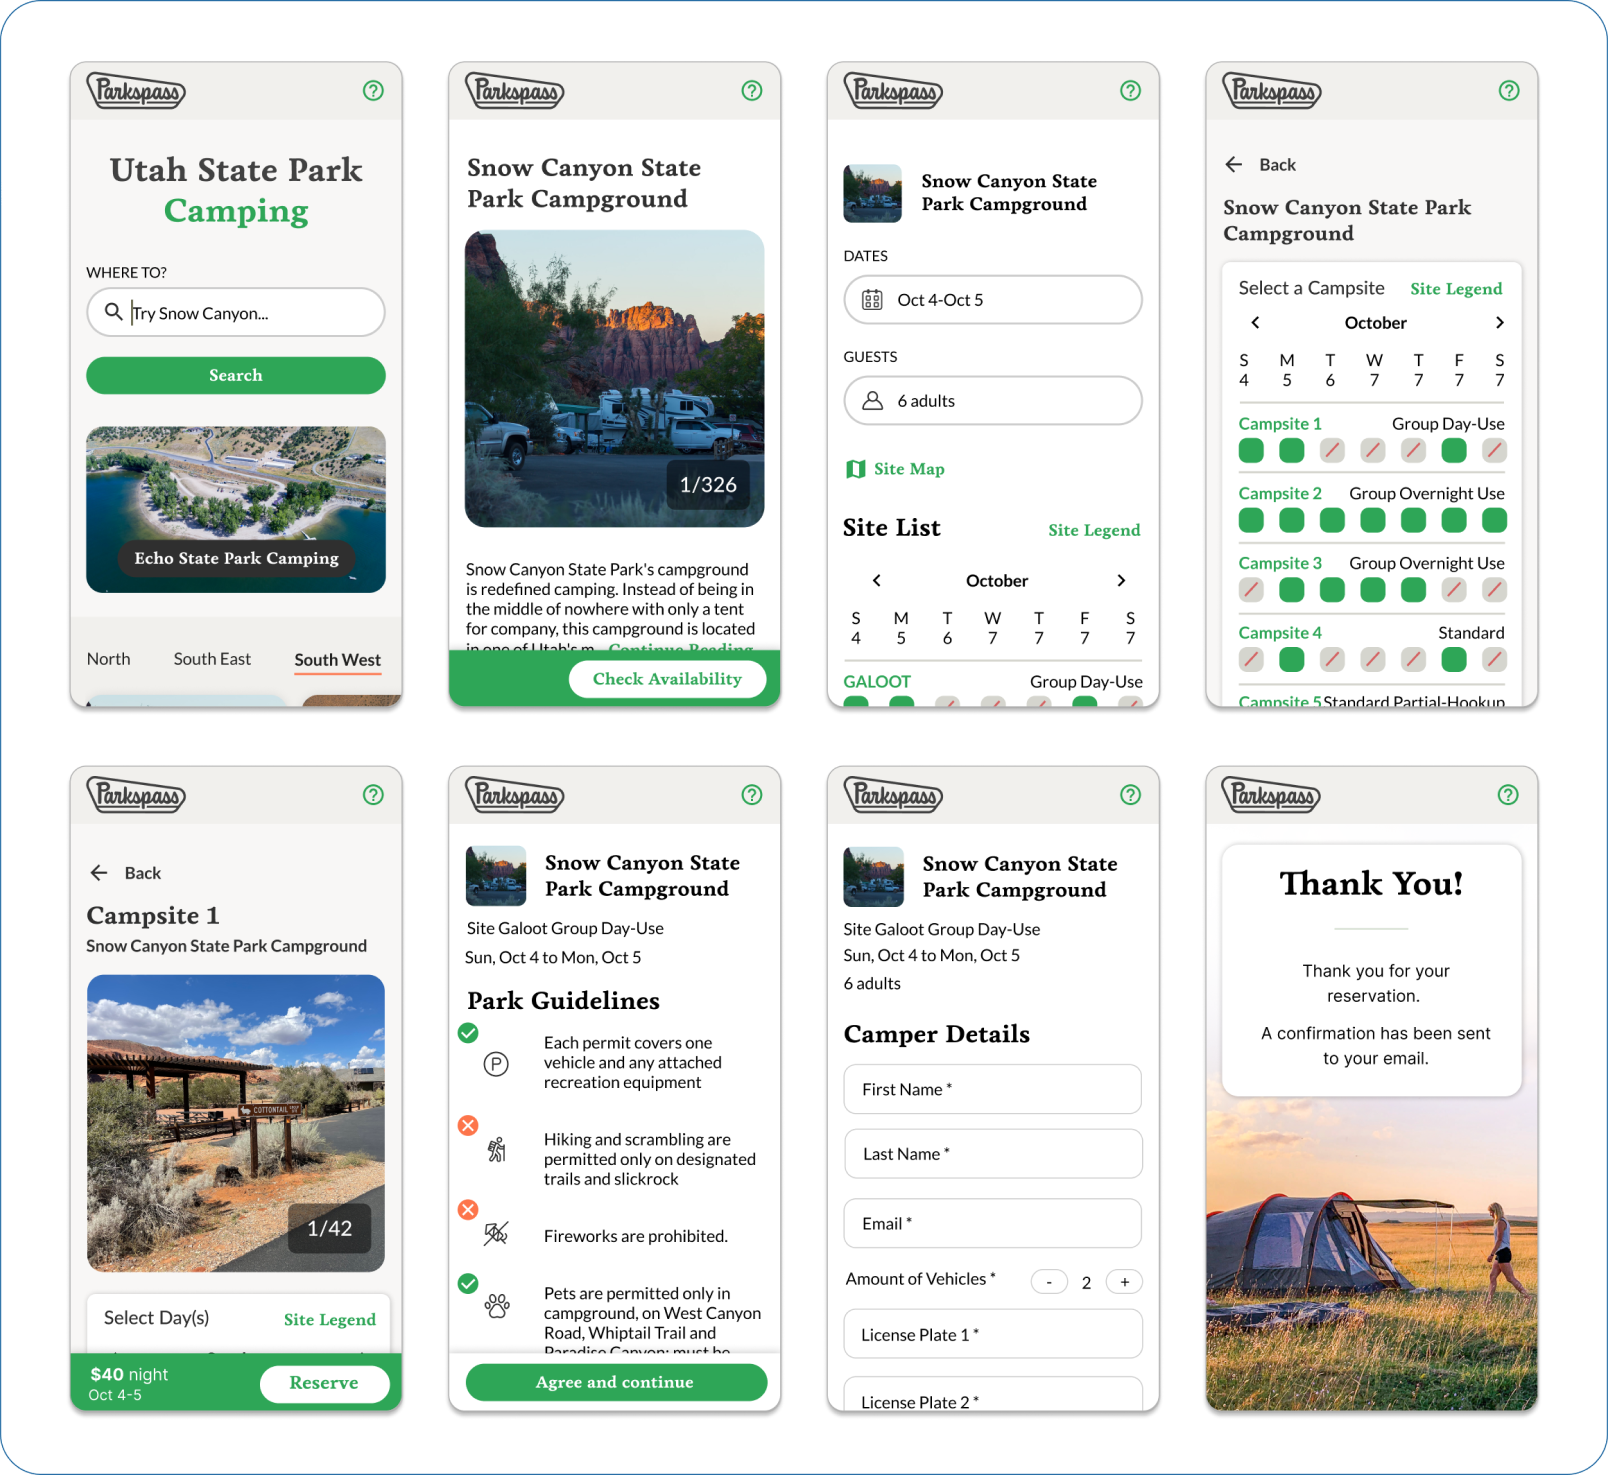
Task: Select Campsite 1 Friday availability square
Action: (x=1454, y=451)
